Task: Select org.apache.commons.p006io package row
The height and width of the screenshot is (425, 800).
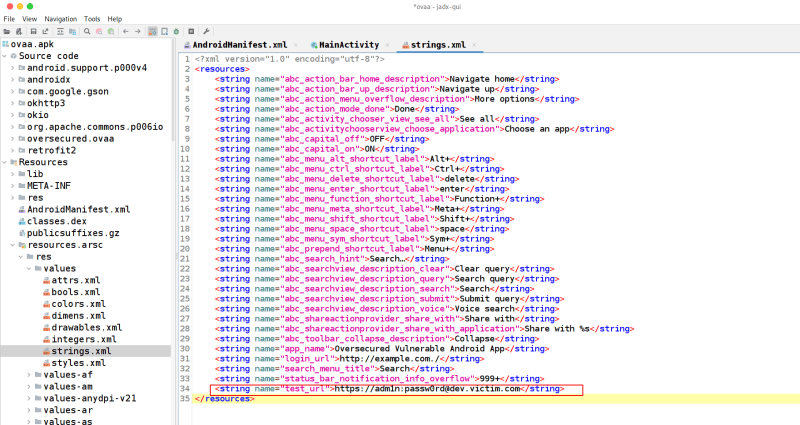Action: (95, 127)
